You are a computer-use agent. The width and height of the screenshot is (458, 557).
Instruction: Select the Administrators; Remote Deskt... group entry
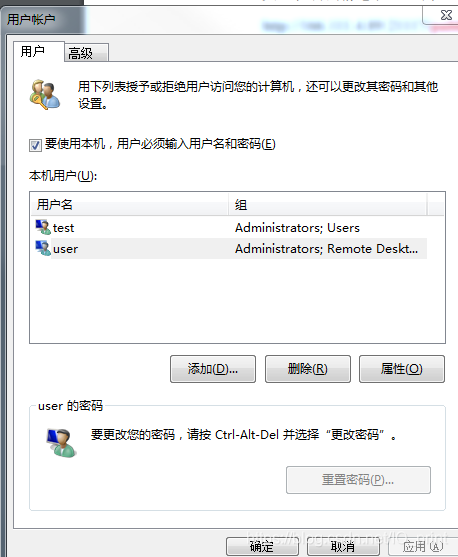[x=327, y=249]
